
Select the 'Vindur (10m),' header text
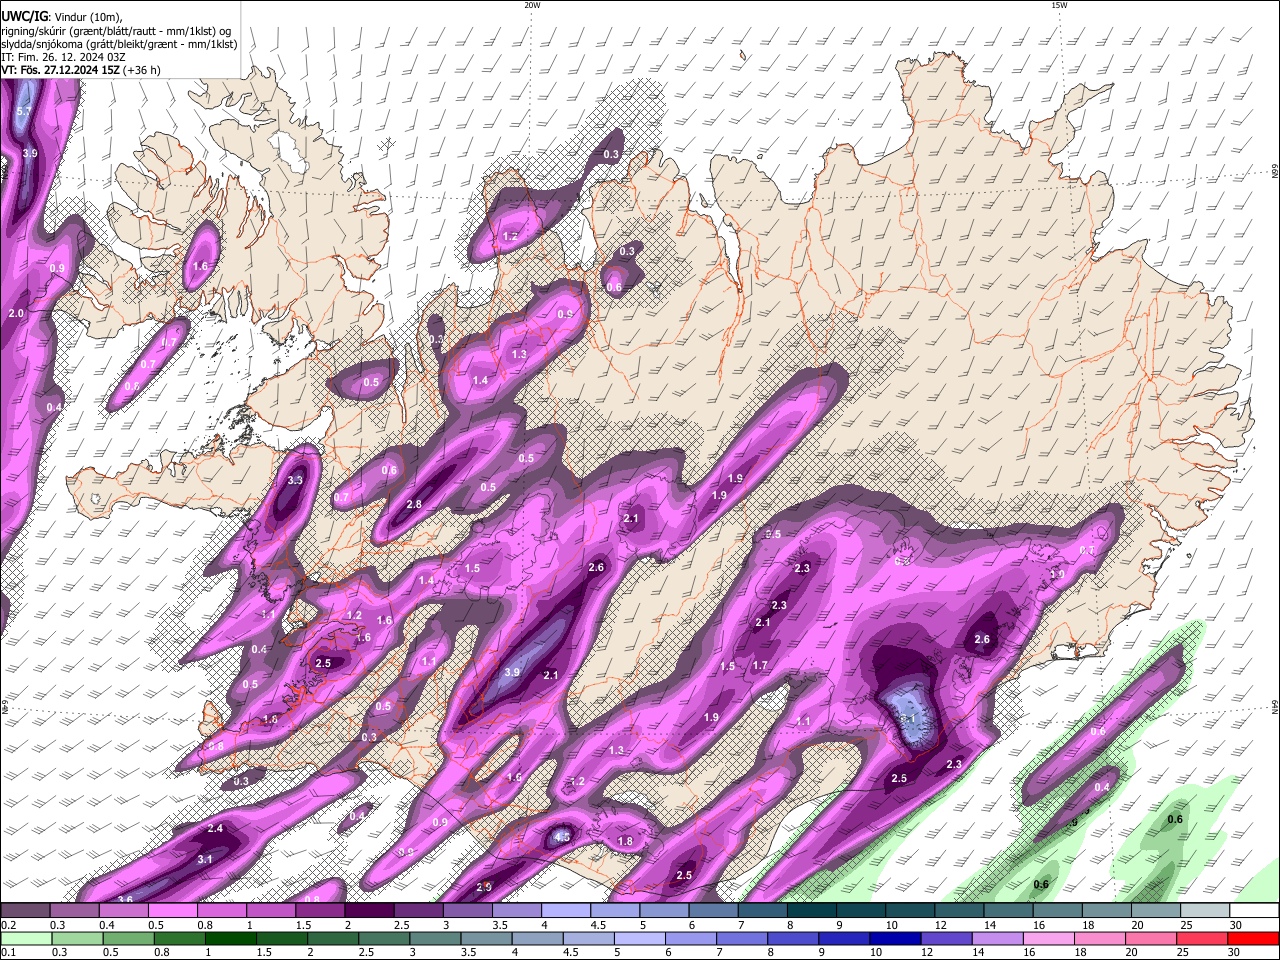(x=87, y=16)
